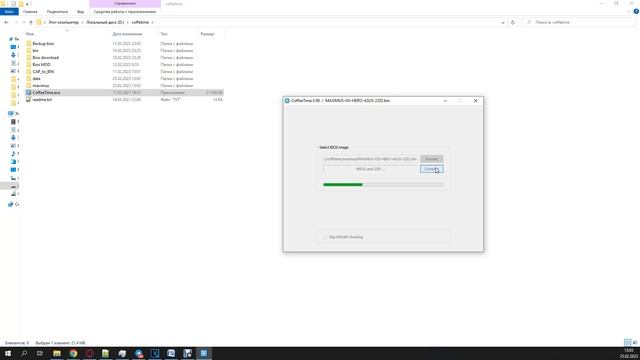The image size is (640, 360).
Task: Click the CoffeeTime.exe application file icon
Action: pyautogui.click(x=29, y=93)
